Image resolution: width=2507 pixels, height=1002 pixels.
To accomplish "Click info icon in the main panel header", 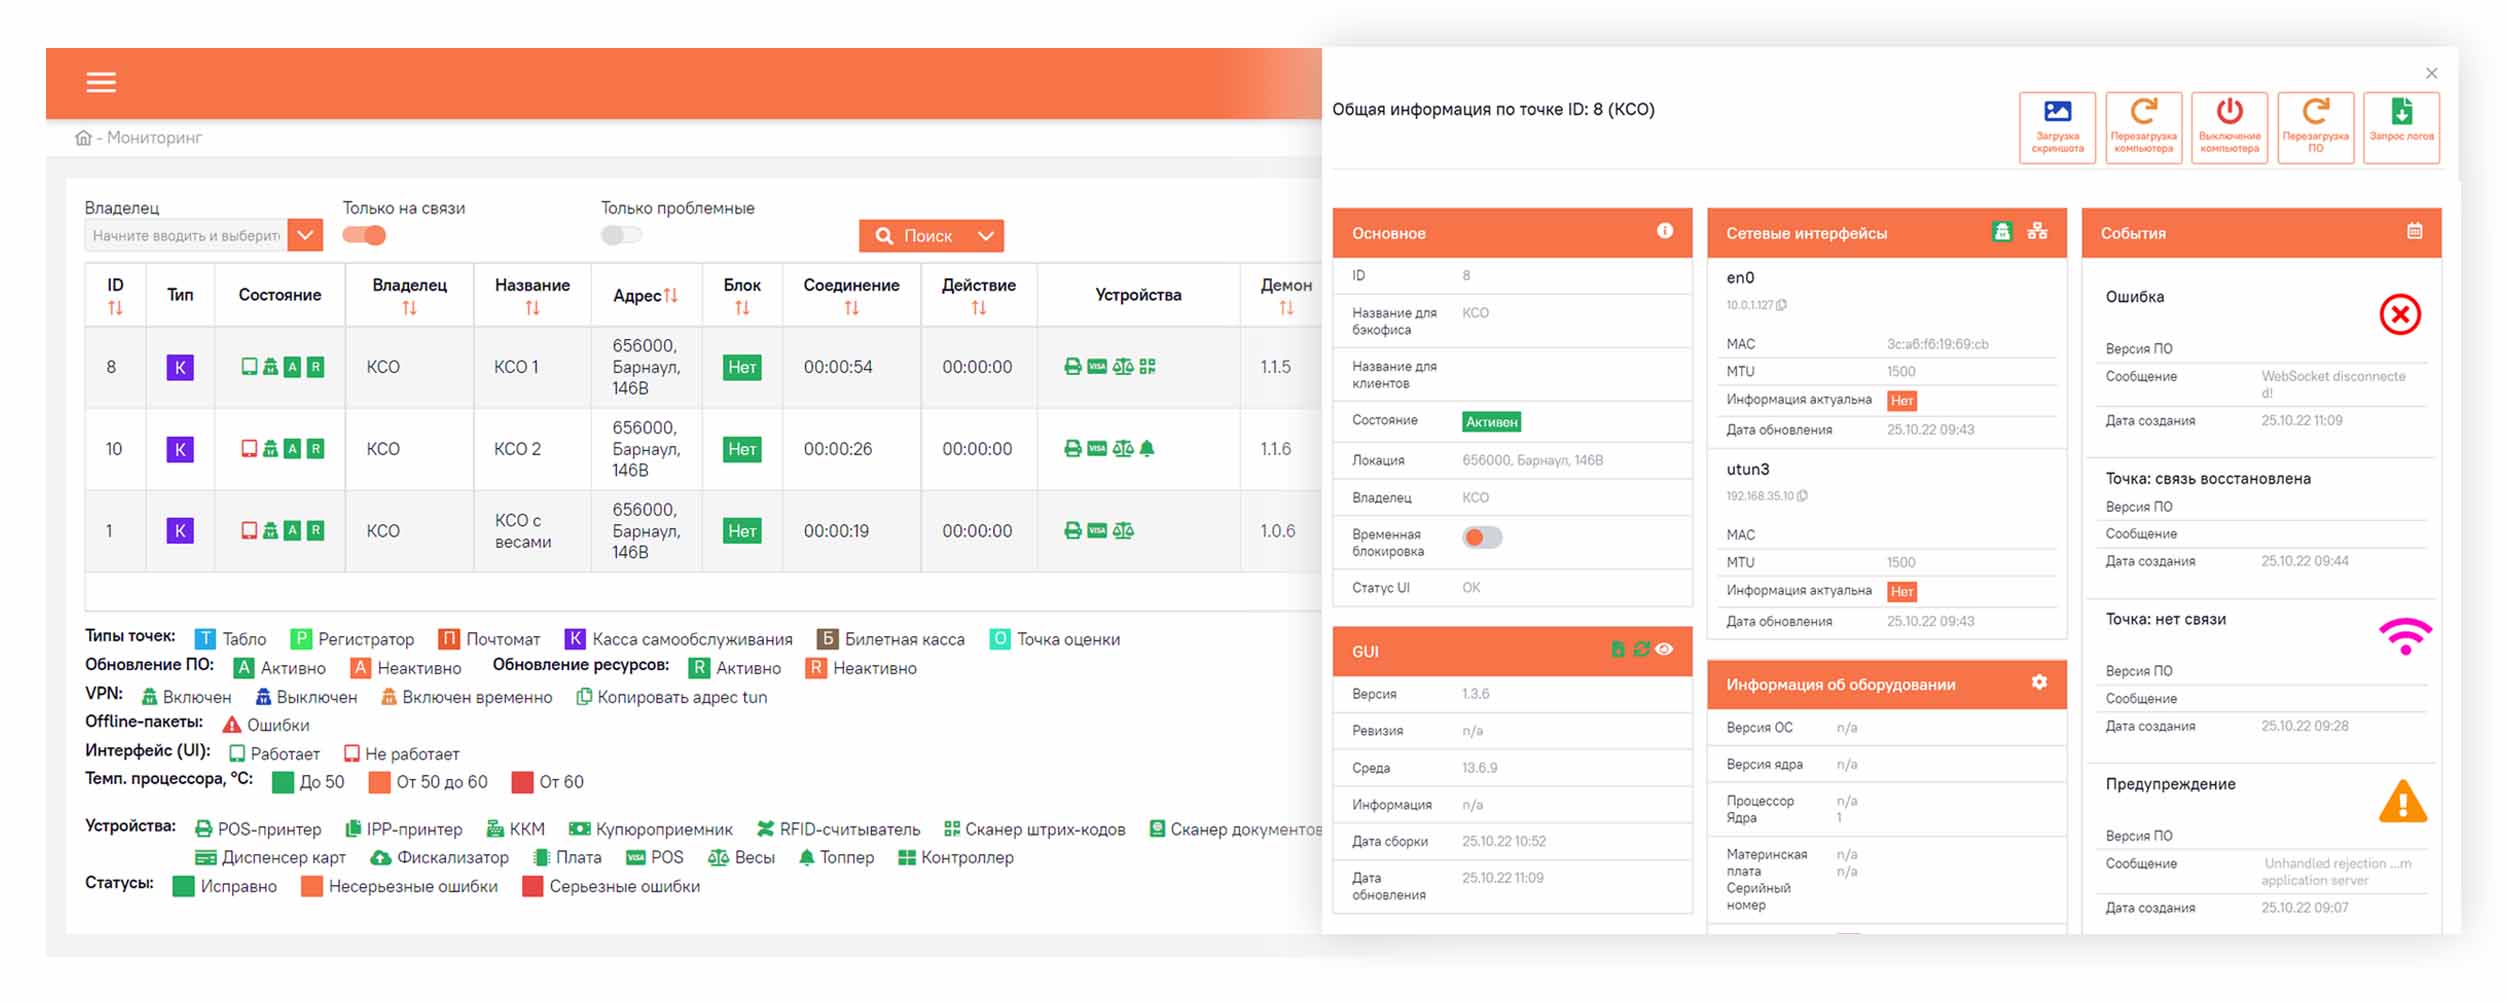I will tap(1664, 231).
